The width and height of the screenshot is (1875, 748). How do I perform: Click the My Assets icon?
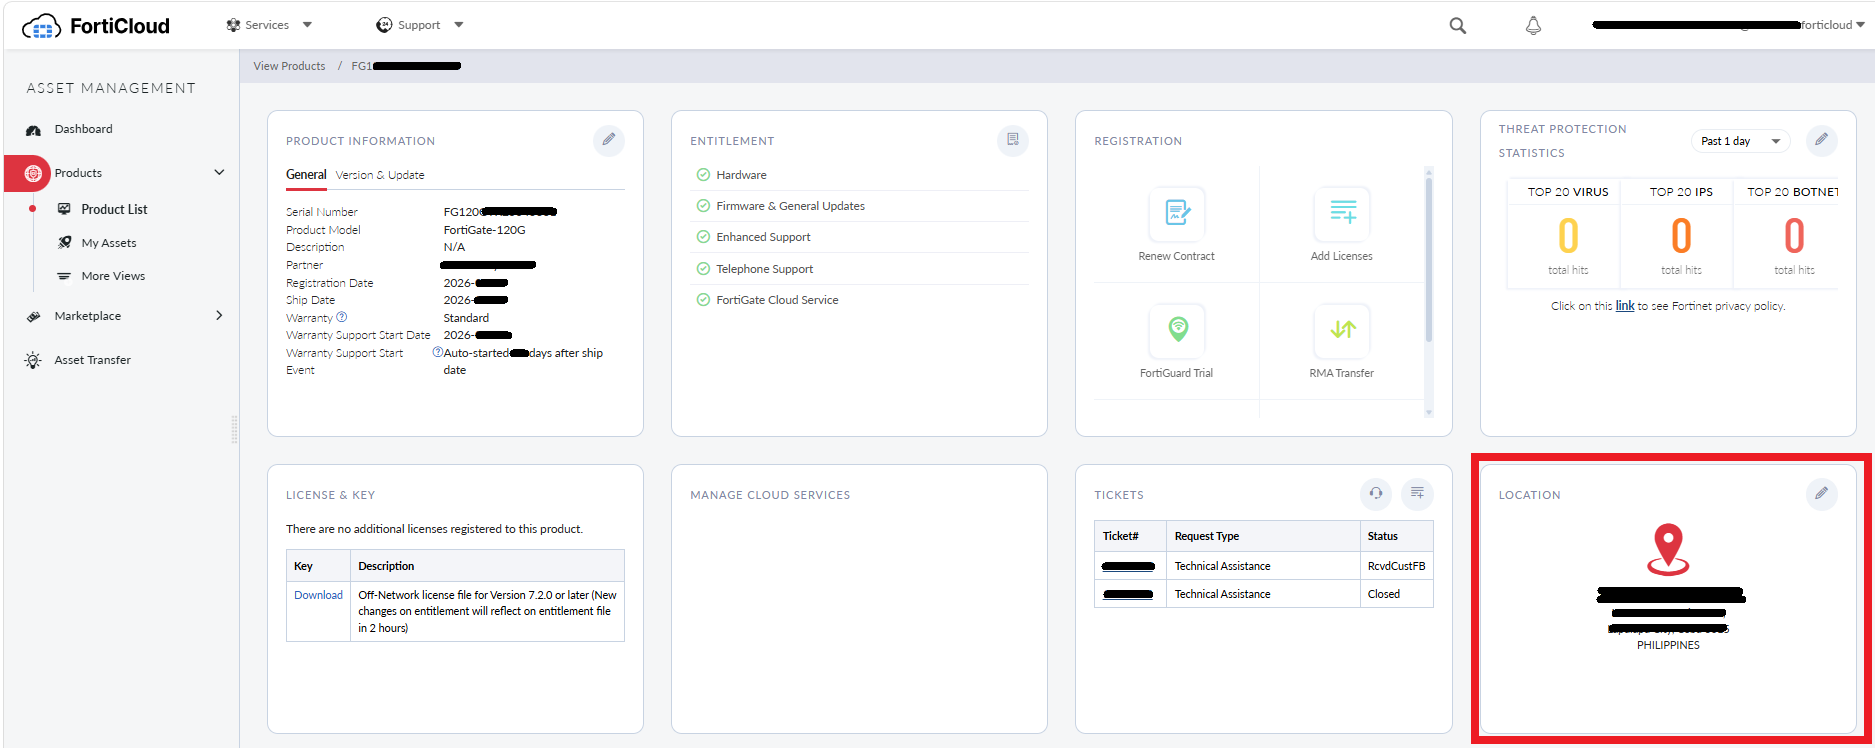click(64, 243)
